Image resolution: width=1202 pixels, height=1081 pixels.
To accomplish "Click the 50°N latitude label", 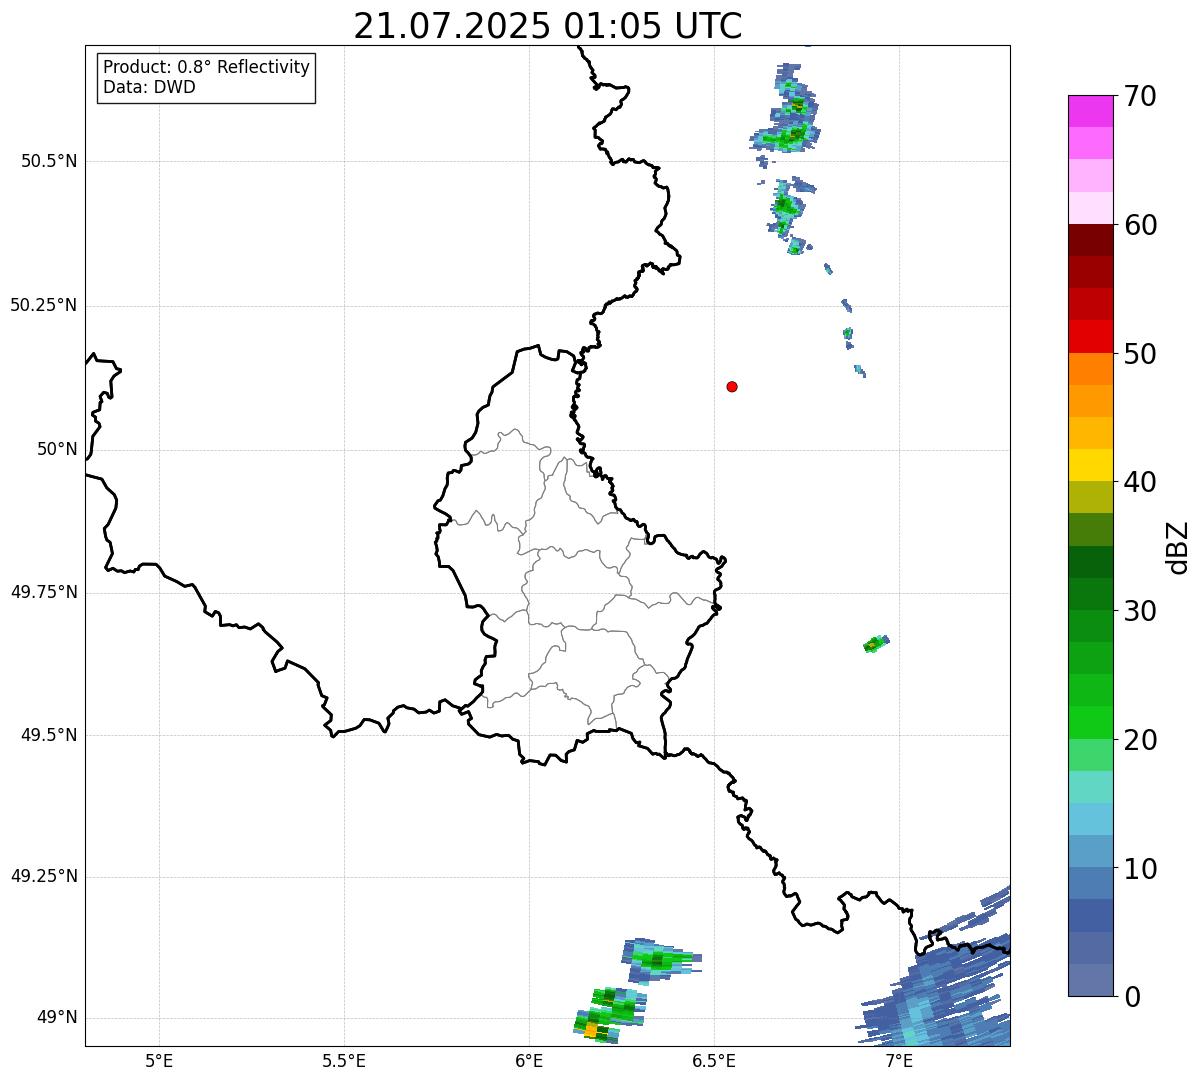I will point(57,449).
